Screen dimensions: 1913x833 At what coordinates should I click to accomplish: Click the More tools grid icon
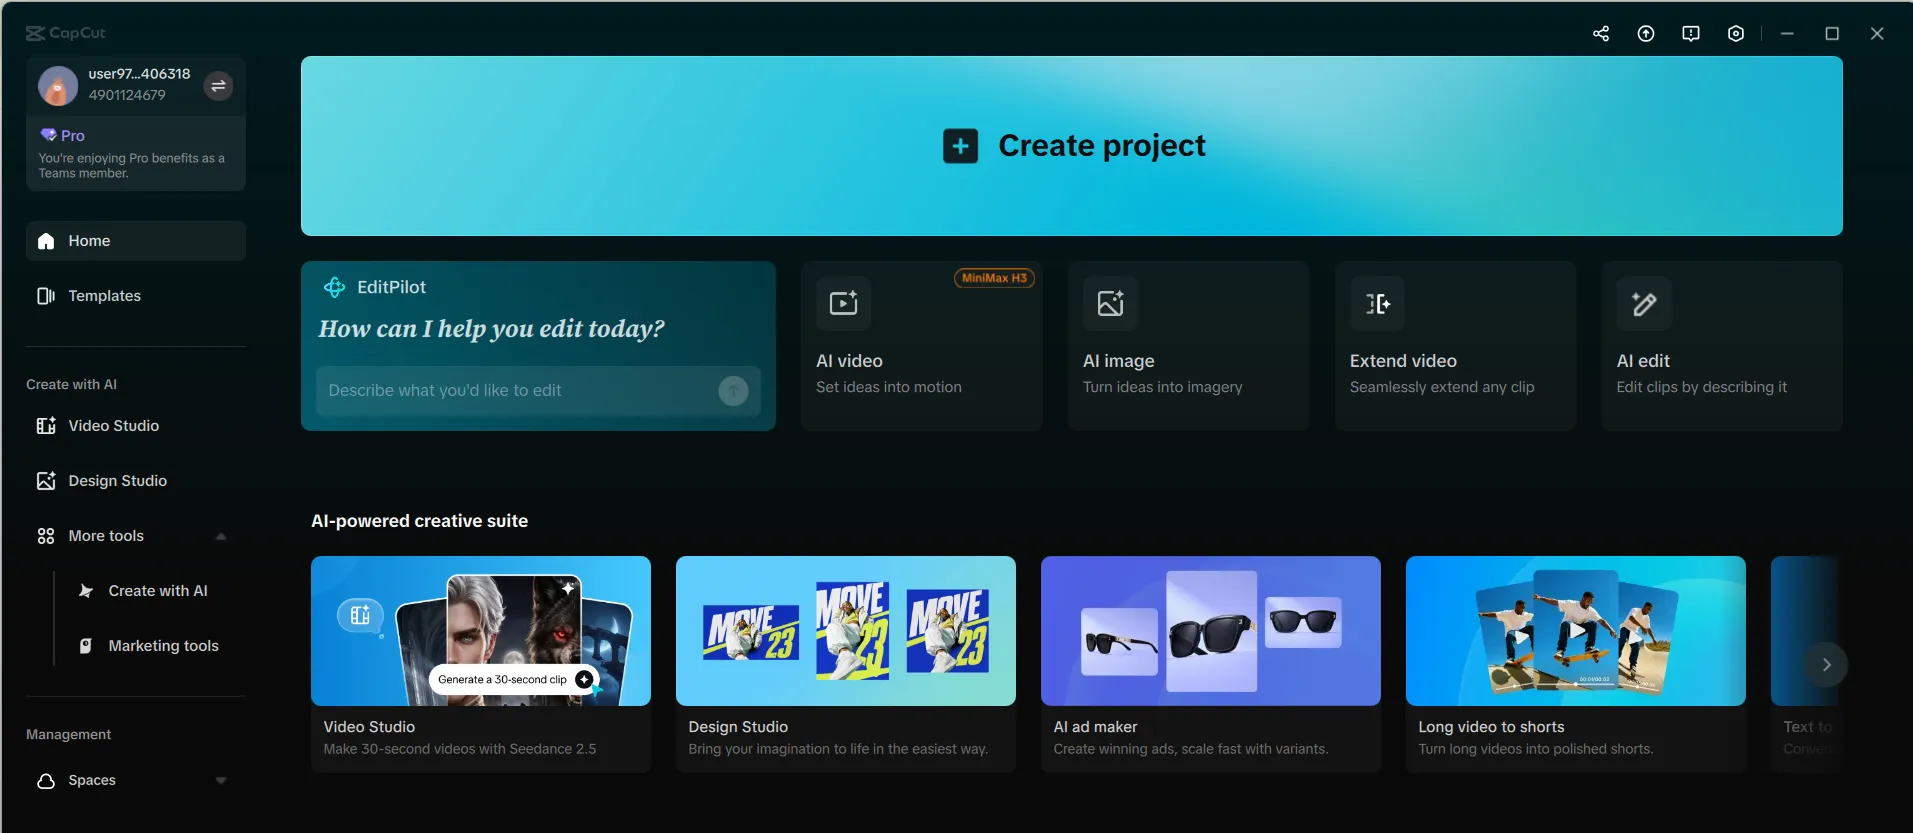tap(46, 536)
